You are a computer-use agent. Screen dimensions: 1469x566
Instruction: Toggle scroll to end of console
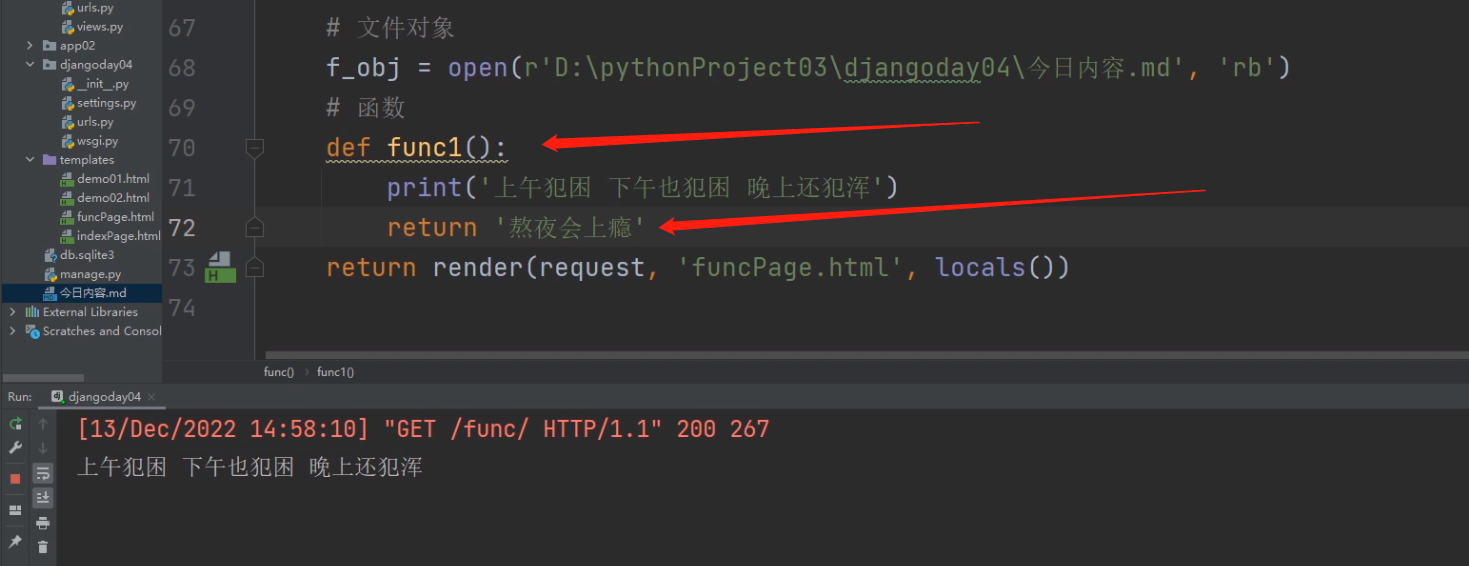point(43,497)
